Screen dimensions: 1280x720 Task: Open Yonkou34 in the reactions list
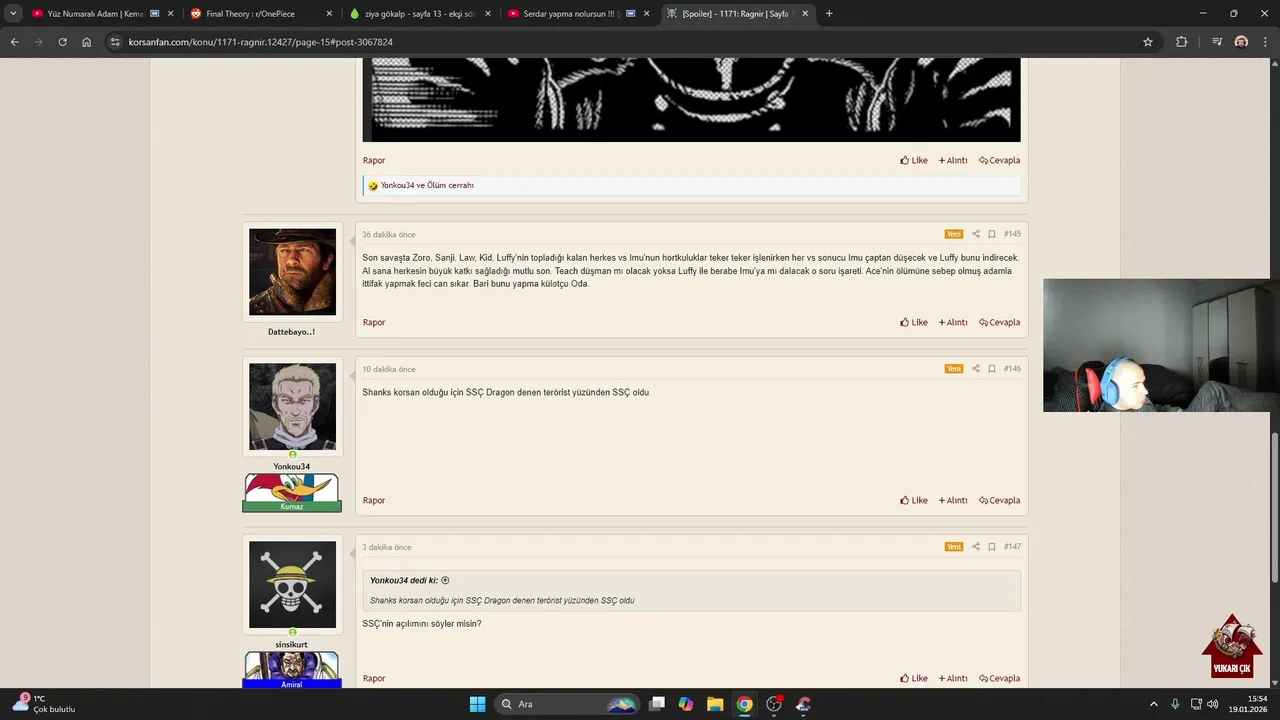pos(397,185)
